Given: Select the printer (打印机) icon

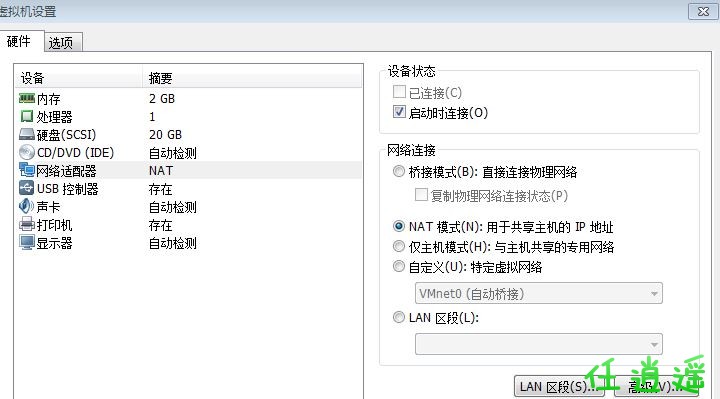Looking at the screenshot, I should click(27, 225).
